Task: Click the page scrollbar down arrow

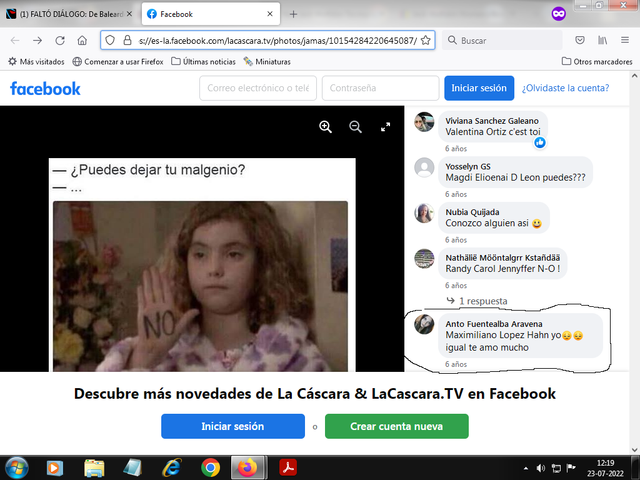Action: 634,449
